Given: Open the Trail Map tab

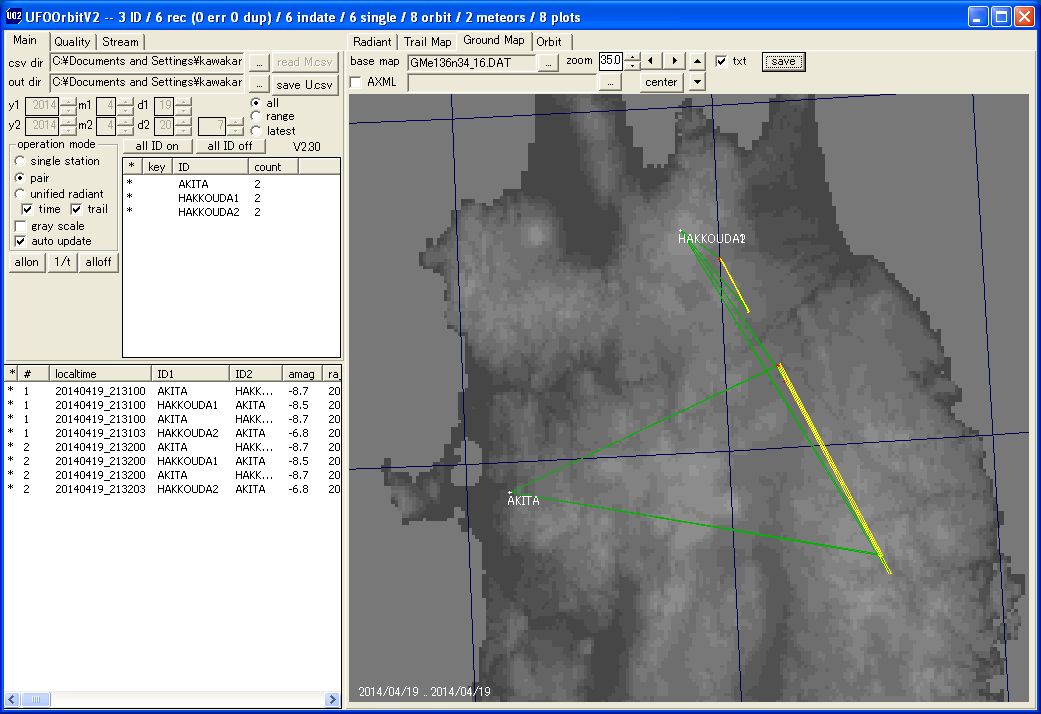Looking at the screenshot, I should [428, 42].
